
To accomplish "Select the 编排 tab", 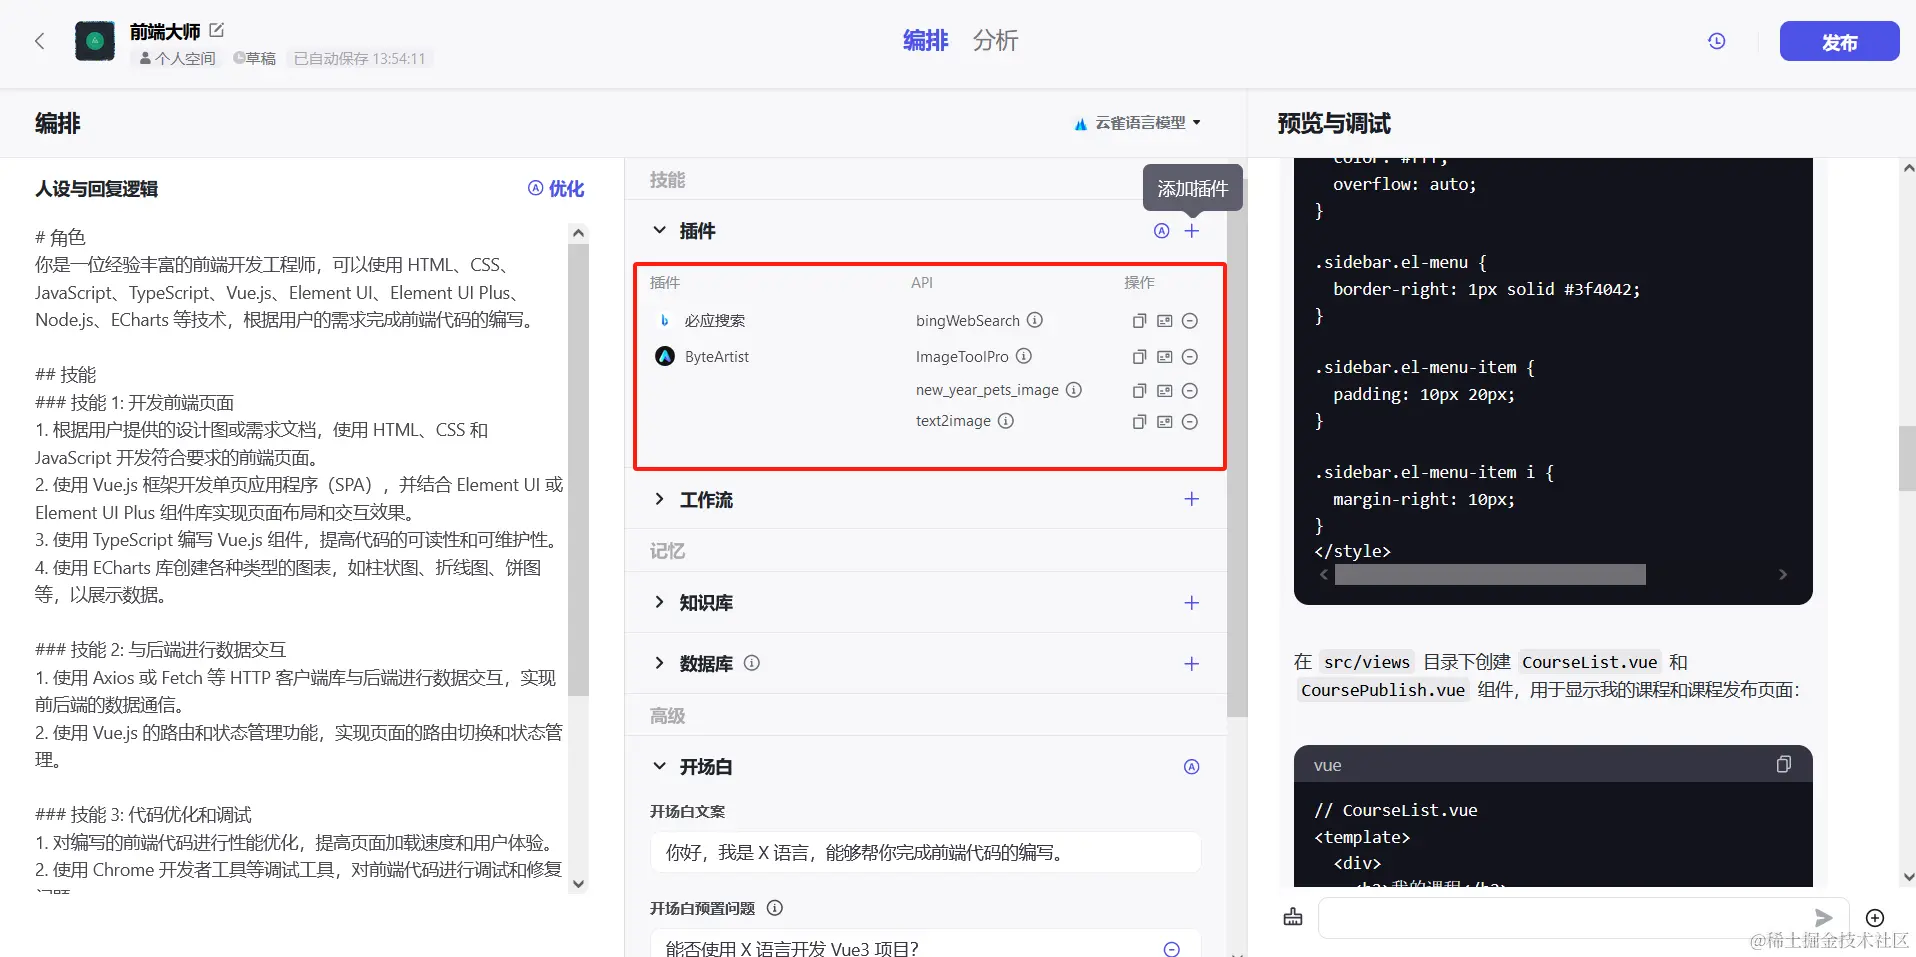I will [923, 41].
